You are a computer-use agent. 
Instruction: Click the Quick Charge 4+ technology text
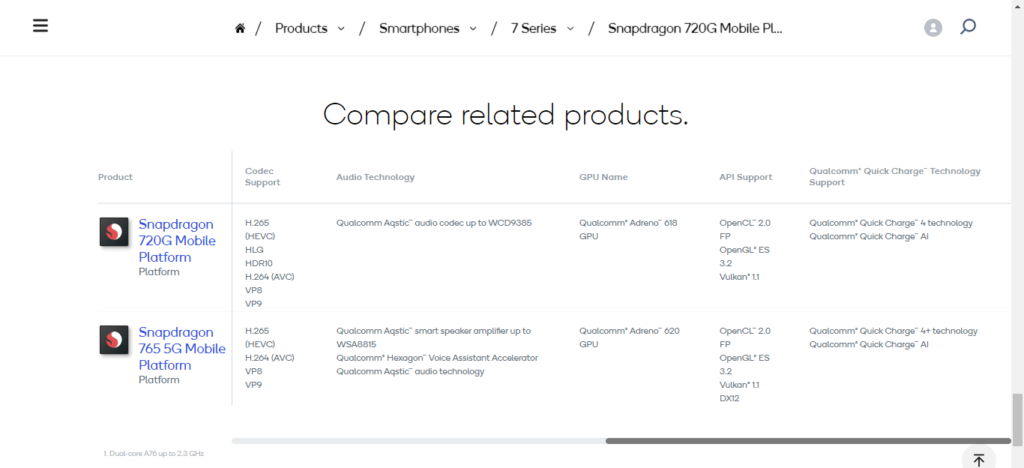pos(893,331)
